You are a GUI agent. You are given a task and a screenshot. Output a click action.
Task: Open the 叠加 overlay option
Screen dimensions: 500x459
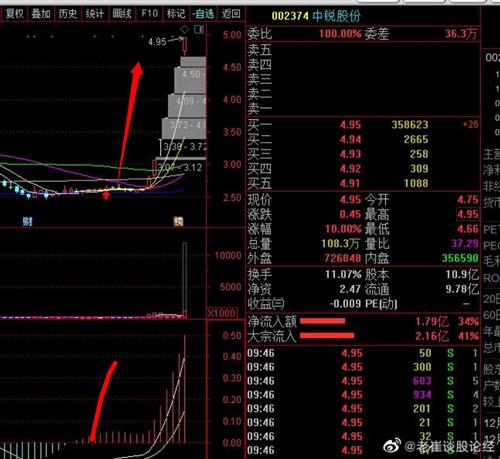[41, 14]
